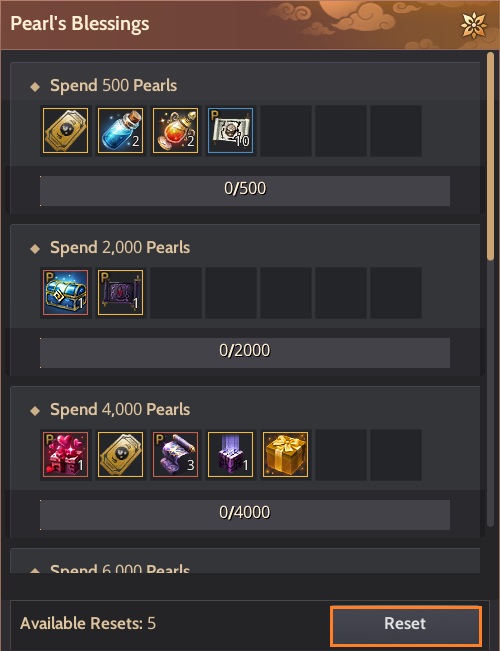Close the panel with the golden flower icon
The width and height of the screenshot is (500, 651).
pyautogui.click(x=474, y=25)
